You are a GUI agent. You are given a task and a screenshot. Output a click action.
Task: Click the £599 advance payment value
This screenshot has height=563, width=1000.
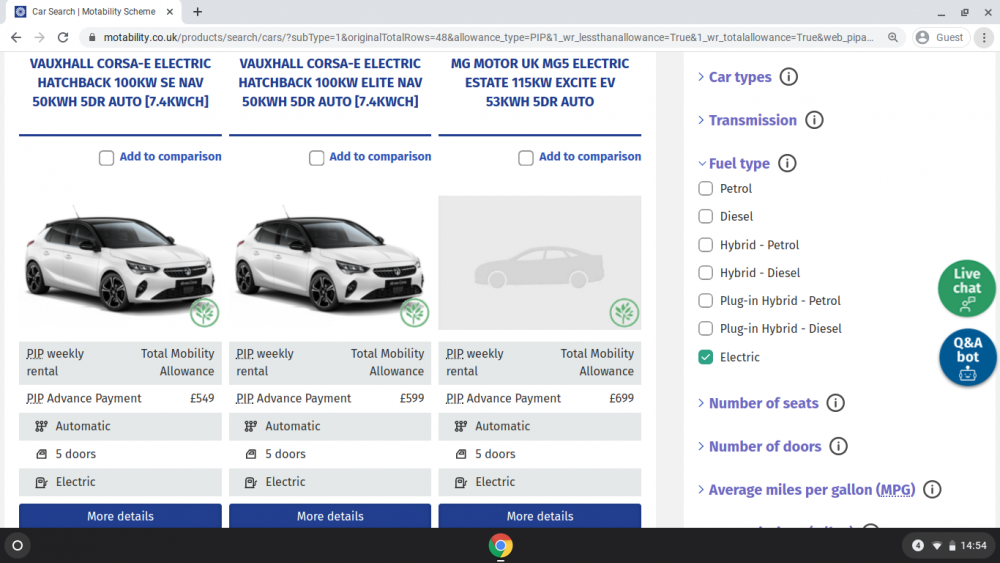point(412,398)
